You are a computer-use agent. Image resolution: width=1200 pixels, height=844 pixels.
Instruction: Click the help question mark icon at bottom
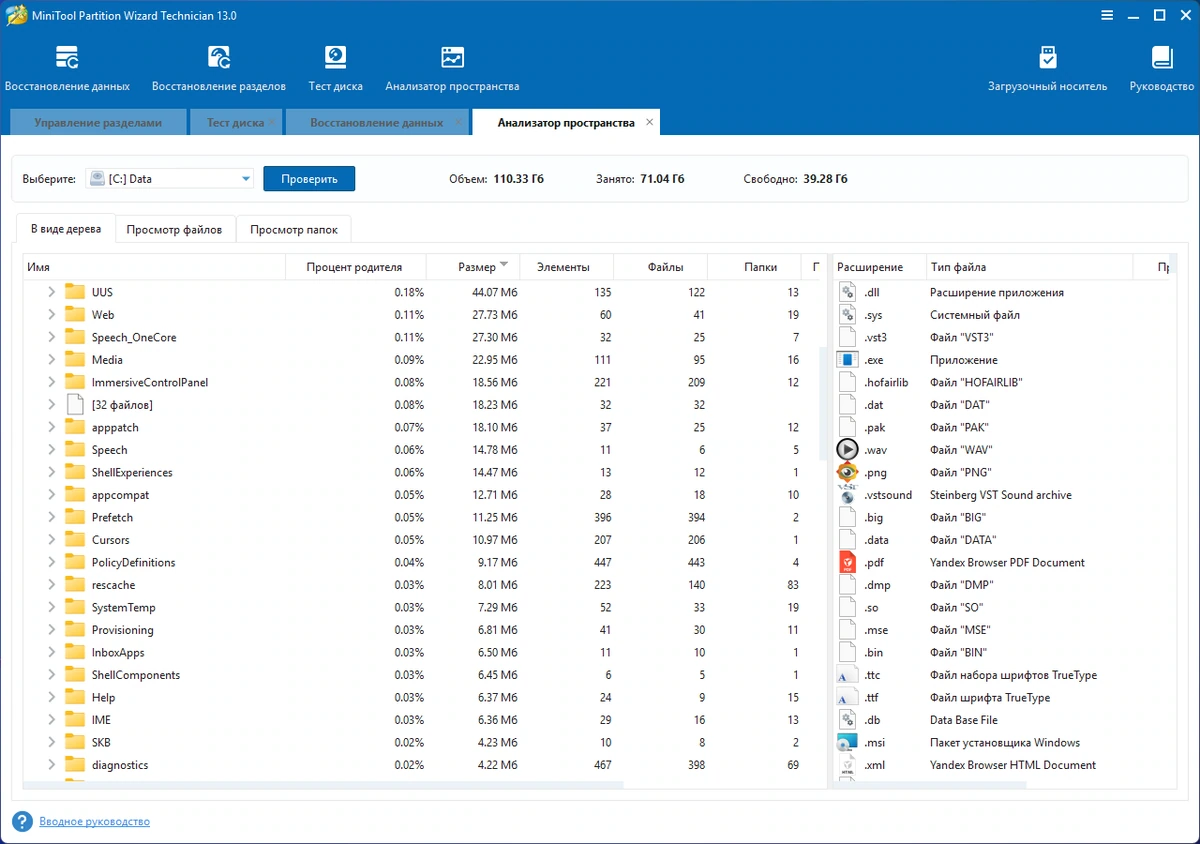click(x=22, y=821)
